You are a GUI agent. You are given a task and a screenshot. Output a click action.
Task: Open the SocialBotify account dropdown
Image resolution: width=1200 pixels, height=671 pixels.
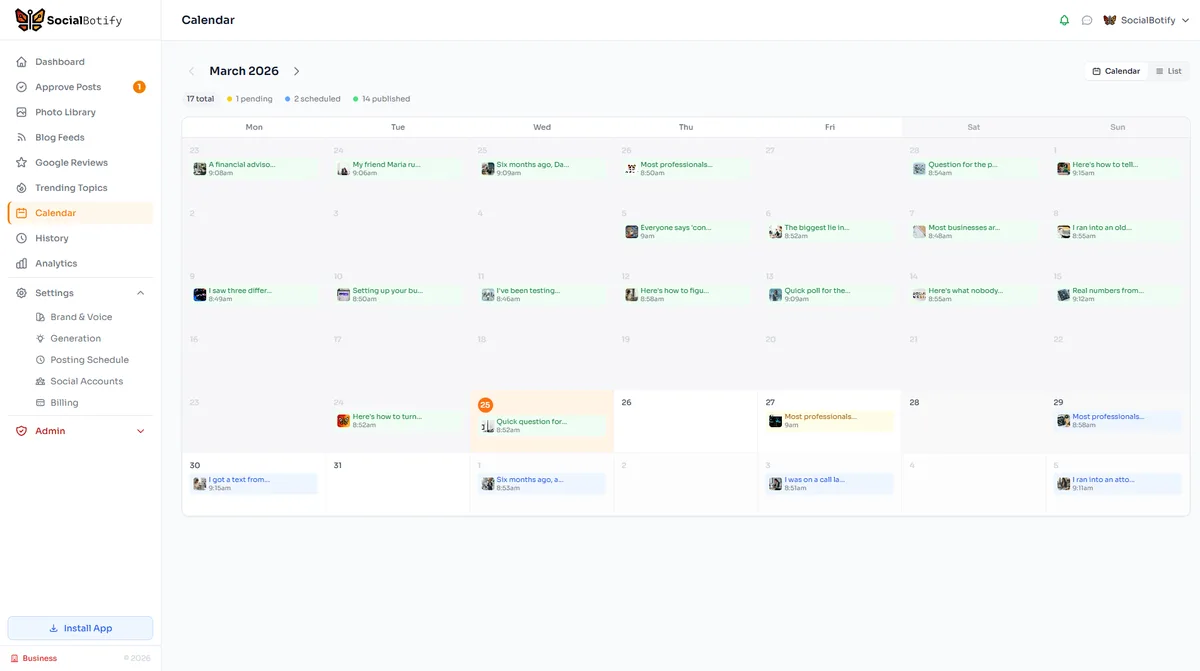pyautogui.click(x=1146, y=19)
